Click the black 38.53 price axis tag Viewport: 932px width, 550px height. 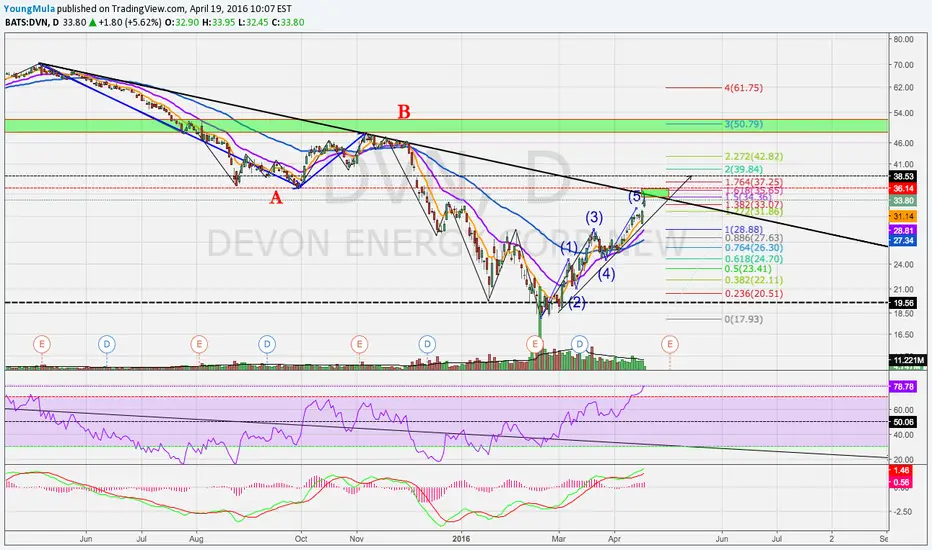(x=903, y=177)
